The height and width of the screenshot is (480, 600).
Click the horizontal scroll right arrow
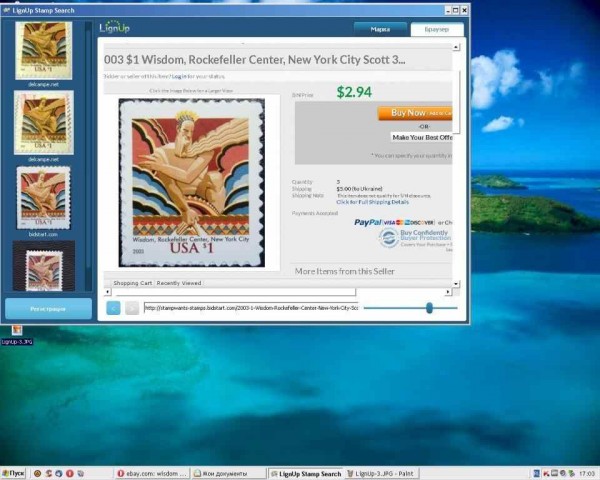pyautogui.click(x=448, y=292)
